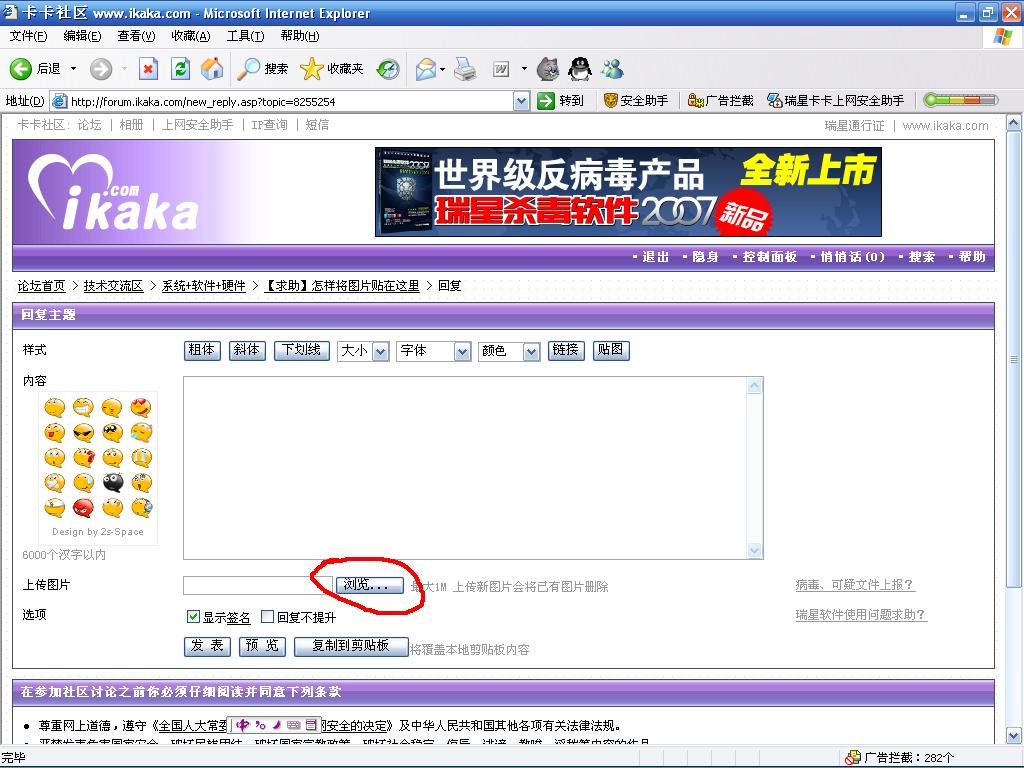Click the 链接 insert link button
This screenshot has height=768, width=1024.
[566, 350]
